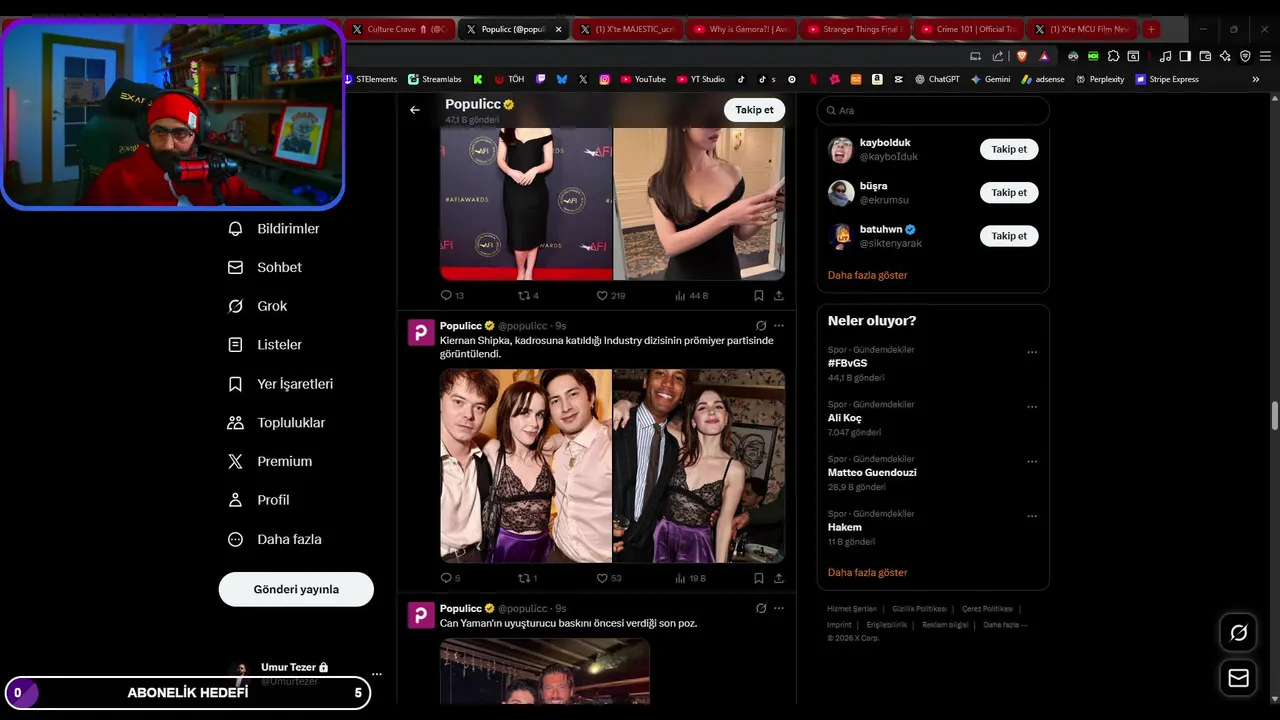Toggle the Brave sidebar panel button

(1185, 56)
